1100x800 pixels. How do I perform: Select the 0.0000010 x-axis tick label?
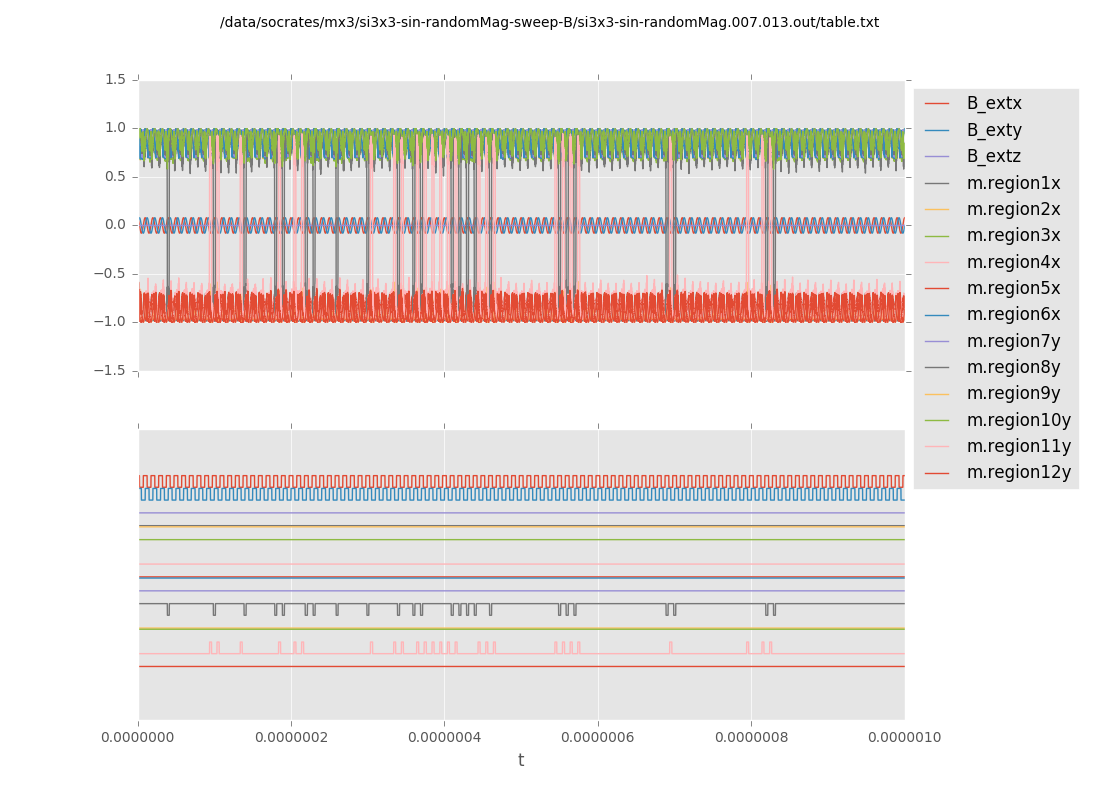point(904,738)
